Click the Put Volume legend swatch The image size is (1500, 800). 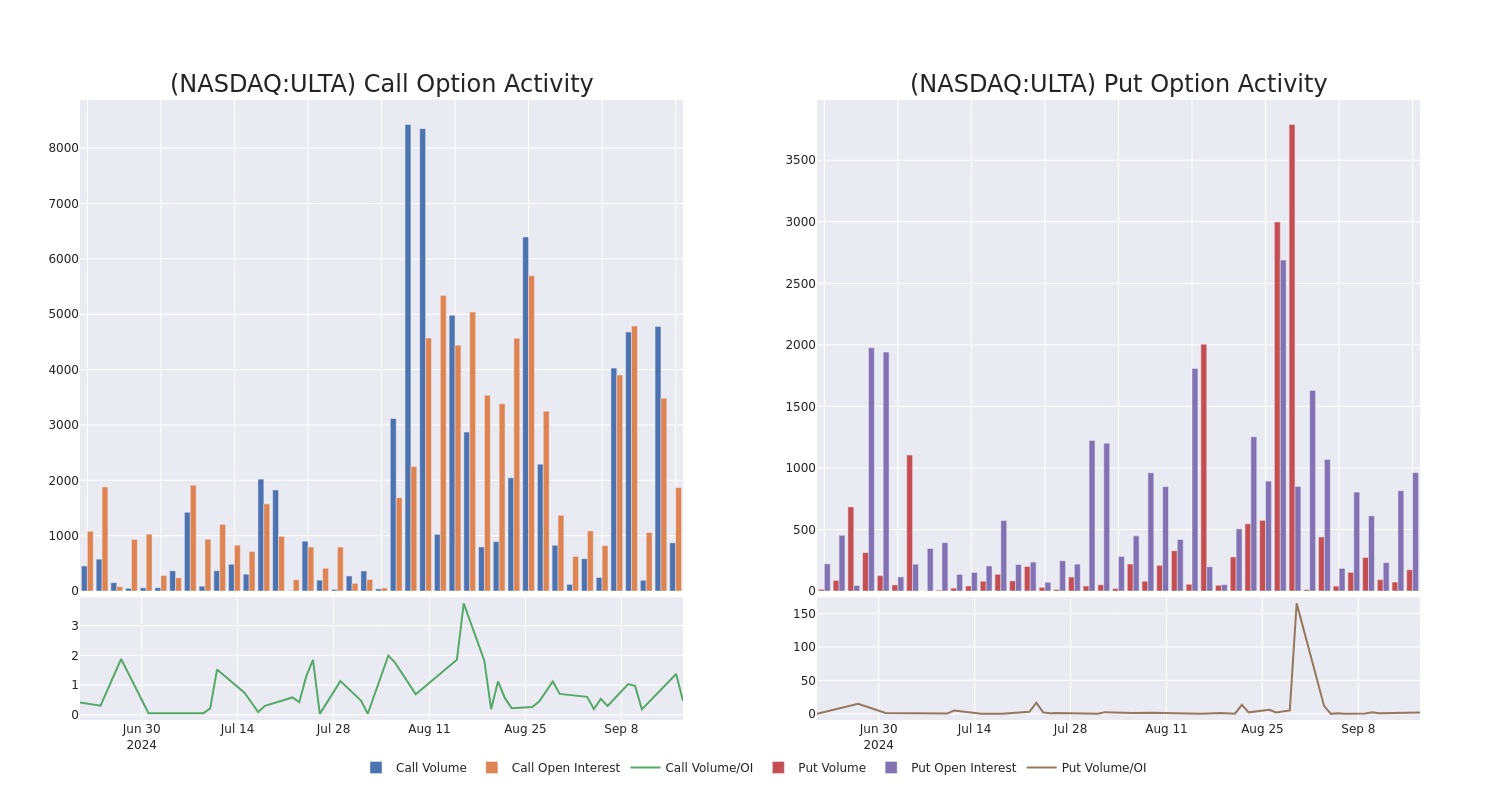click(x=778, y=768)
